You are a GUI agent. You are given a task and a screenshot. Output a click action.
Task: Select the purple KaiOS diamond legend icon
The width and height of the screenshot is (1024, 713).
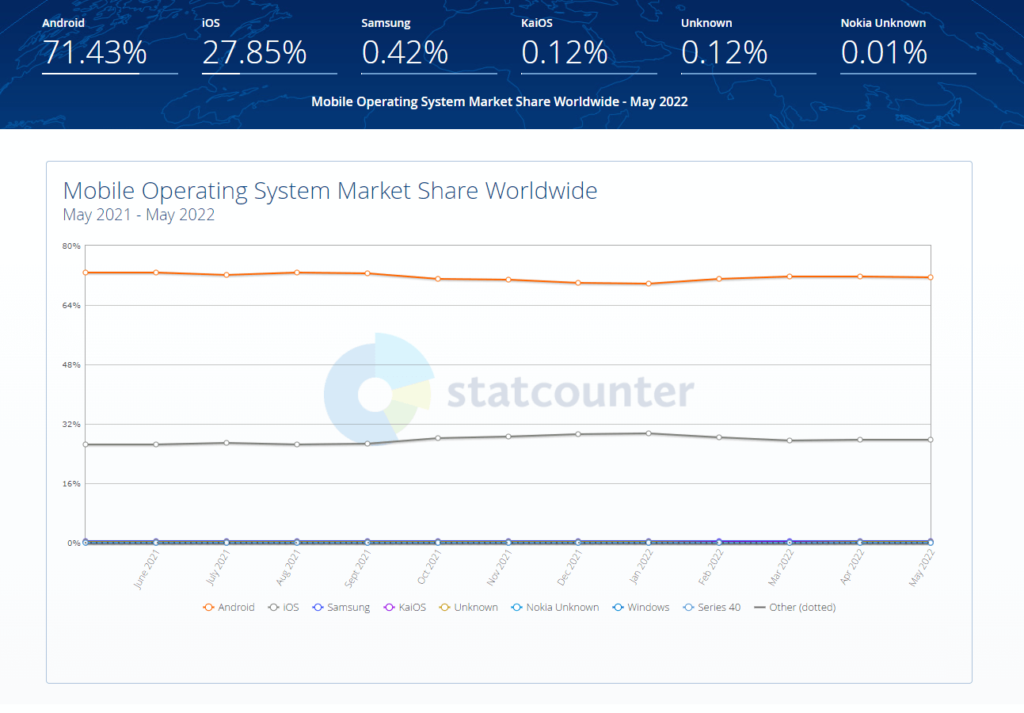point(390,607)
